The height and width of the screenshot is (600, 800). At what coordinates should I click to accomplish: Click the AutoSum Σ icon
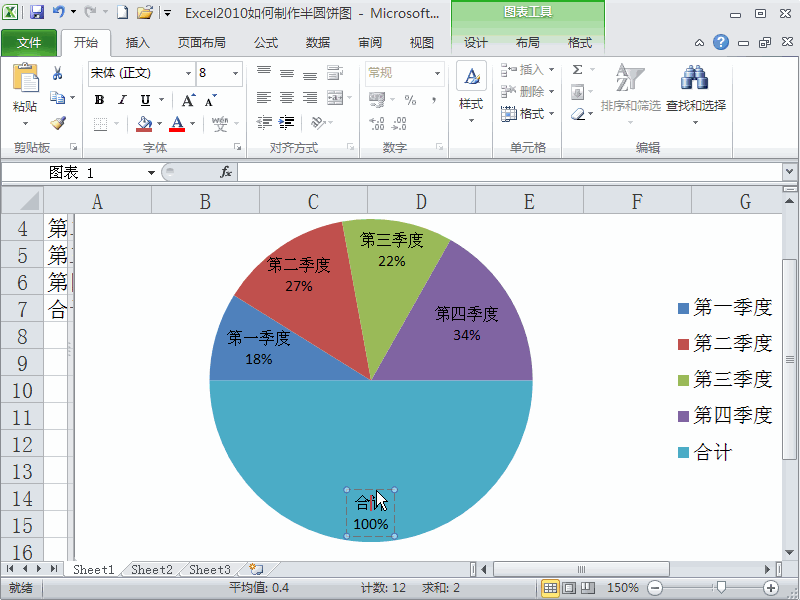coord(578,68)
